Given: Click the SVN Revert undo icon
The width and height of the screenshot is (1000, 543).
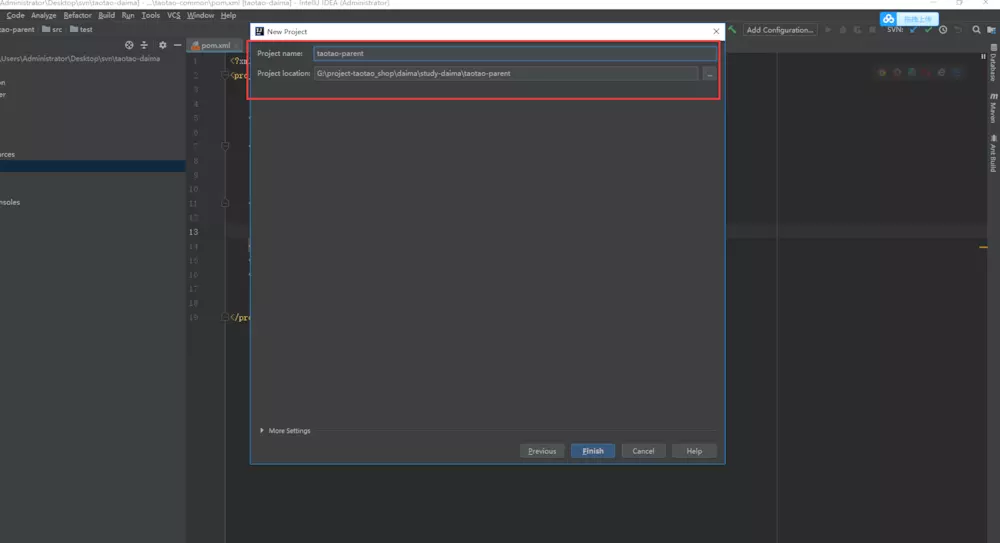Looking at the screenshot, I should point(958,30).
